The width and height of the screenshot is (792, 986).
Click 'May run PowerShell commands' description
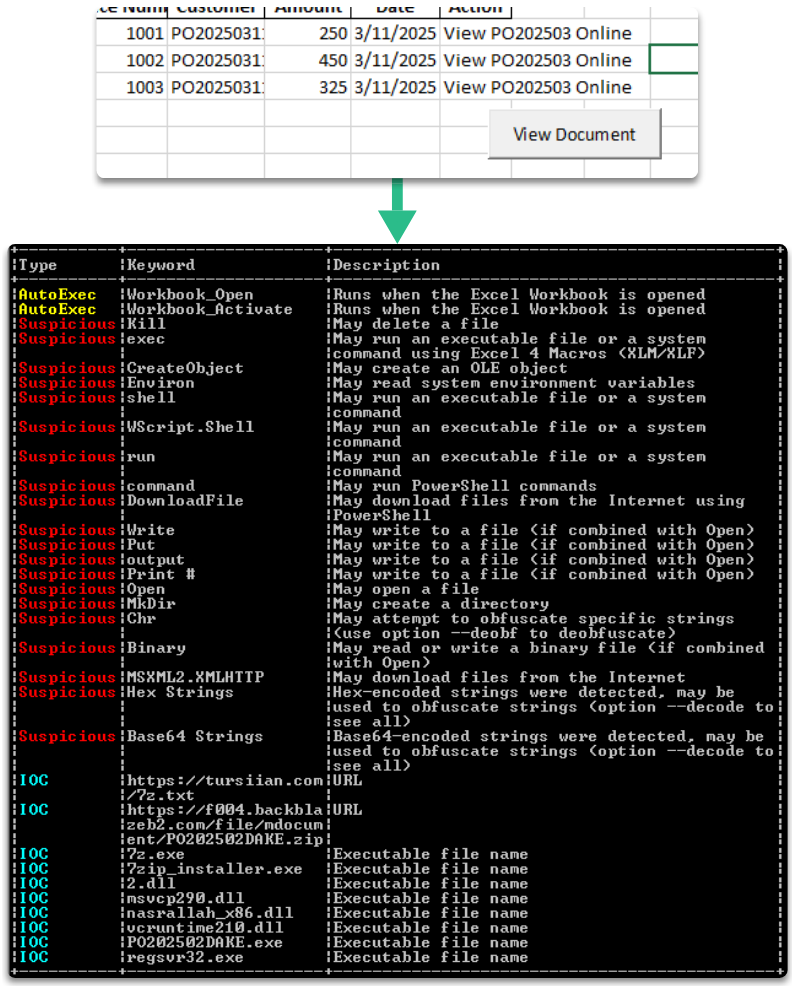point(464,486)
